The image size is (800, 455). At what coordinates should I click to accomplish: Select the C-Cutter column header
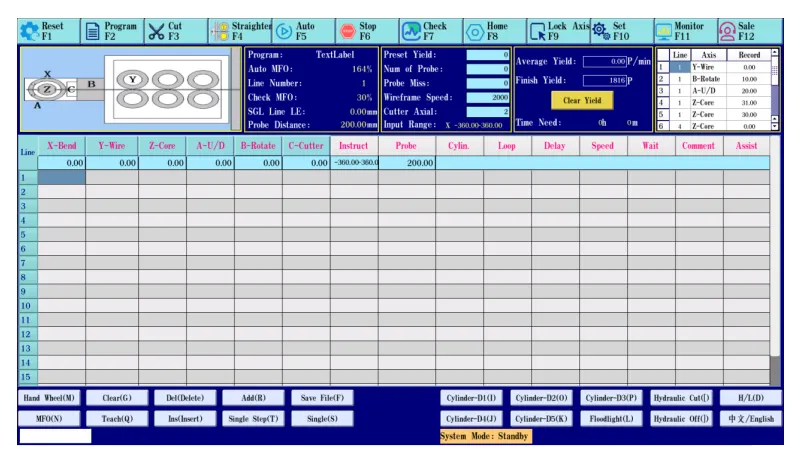[x=306, y=146]
